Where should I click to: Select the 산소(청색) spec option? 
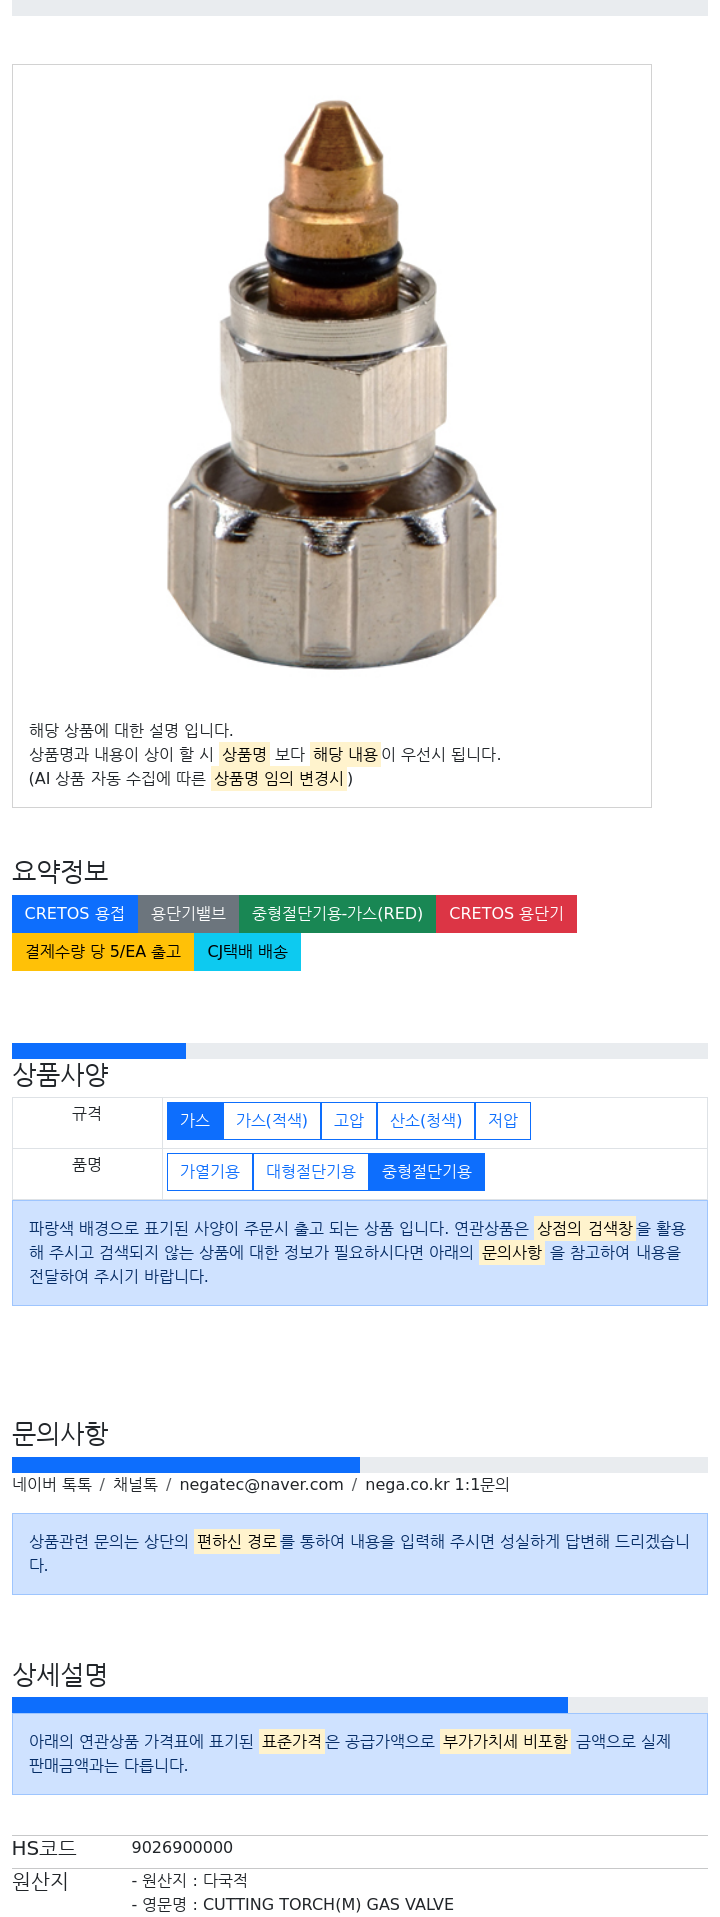point(425,1121)
